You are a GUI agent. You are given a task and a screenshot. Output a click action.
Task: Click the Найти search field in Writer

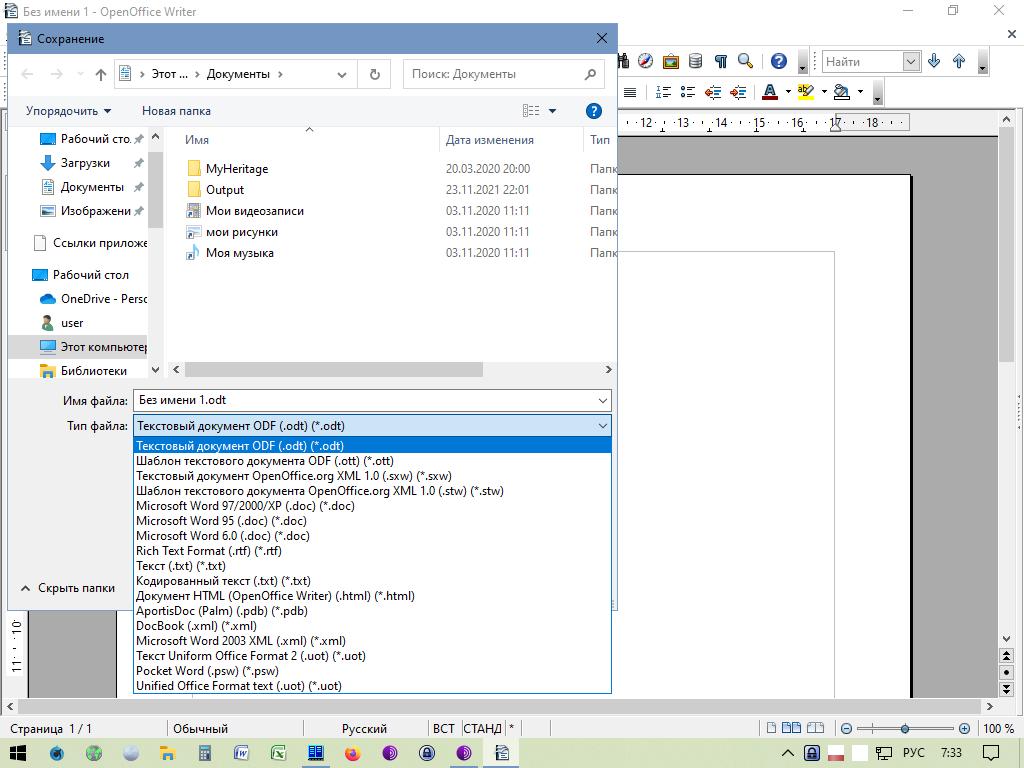coord(862,62)
